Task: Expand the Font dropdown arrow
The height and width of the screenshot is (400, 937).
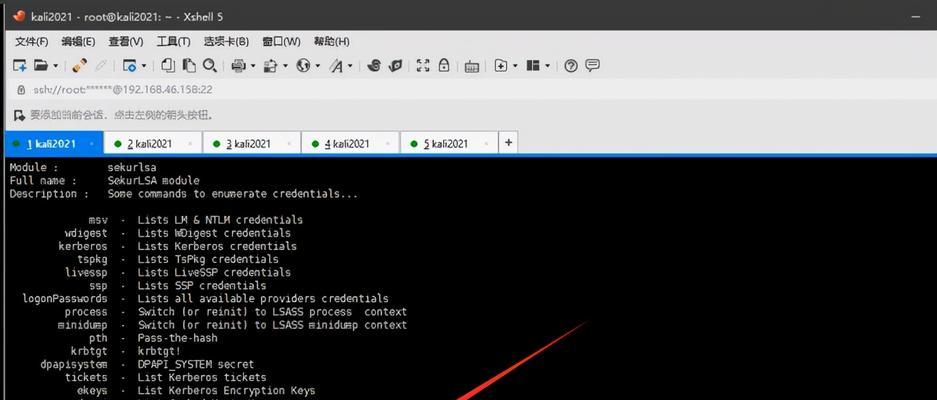Action: pyautogui.click(x=350, y=66)
